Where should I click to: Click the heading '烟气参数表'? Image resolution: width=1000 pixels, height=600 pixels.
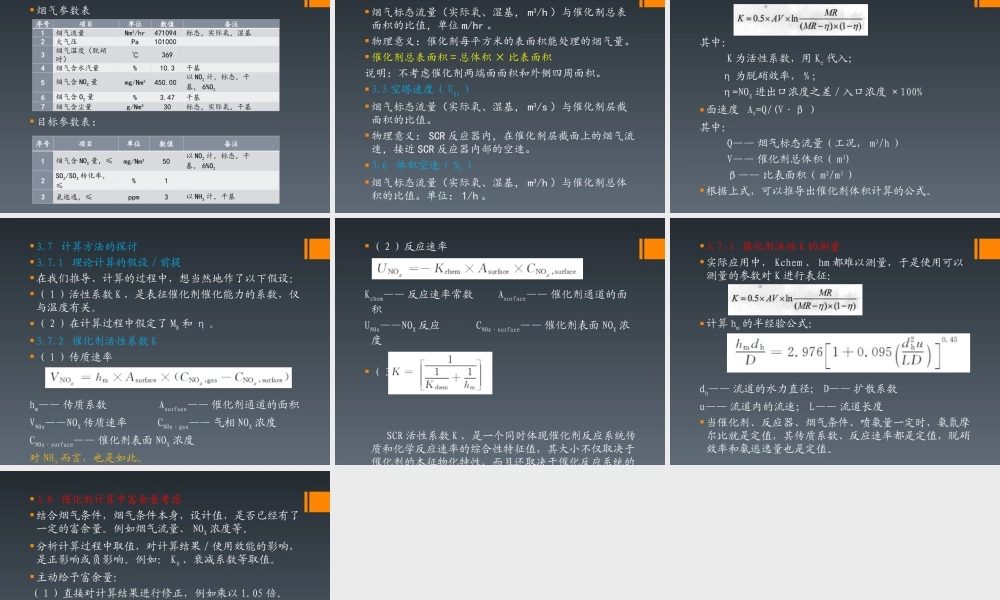[62, 10]
